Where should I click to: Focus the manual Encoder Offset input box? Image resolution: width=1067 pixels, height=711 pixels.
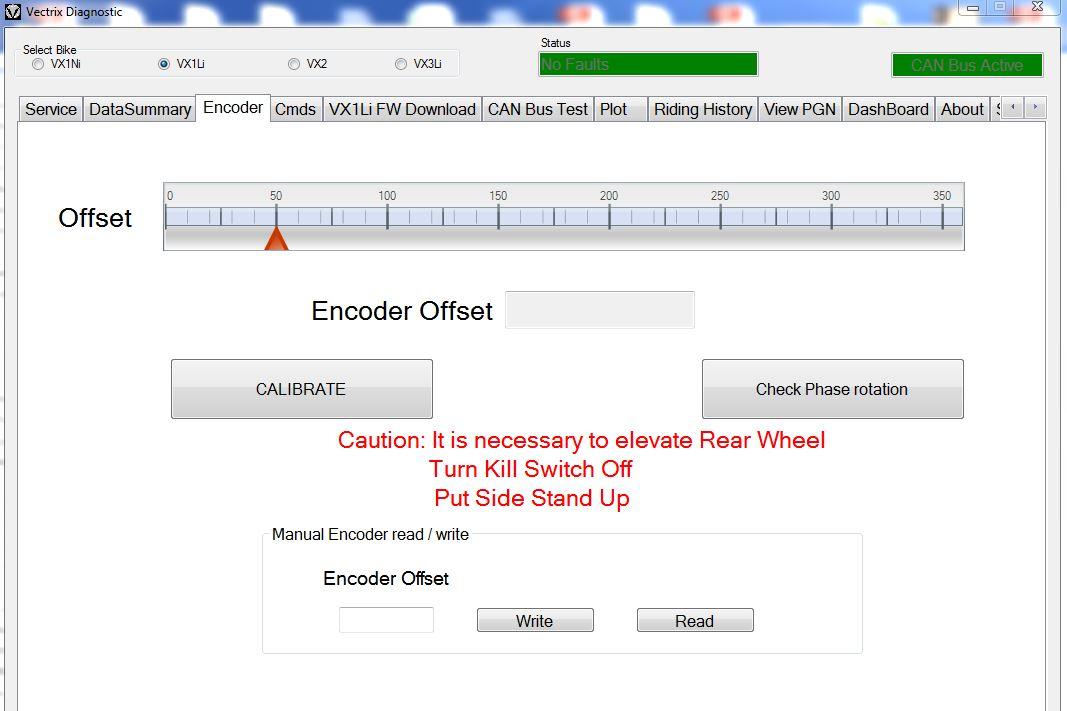point(386,620)
